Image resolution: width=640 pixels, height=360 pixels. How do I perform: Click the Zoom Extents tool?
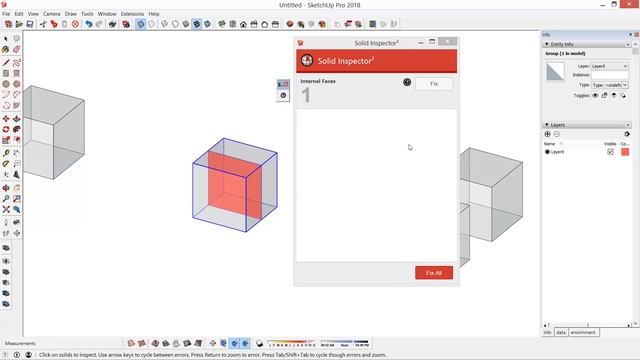point(6,209)
